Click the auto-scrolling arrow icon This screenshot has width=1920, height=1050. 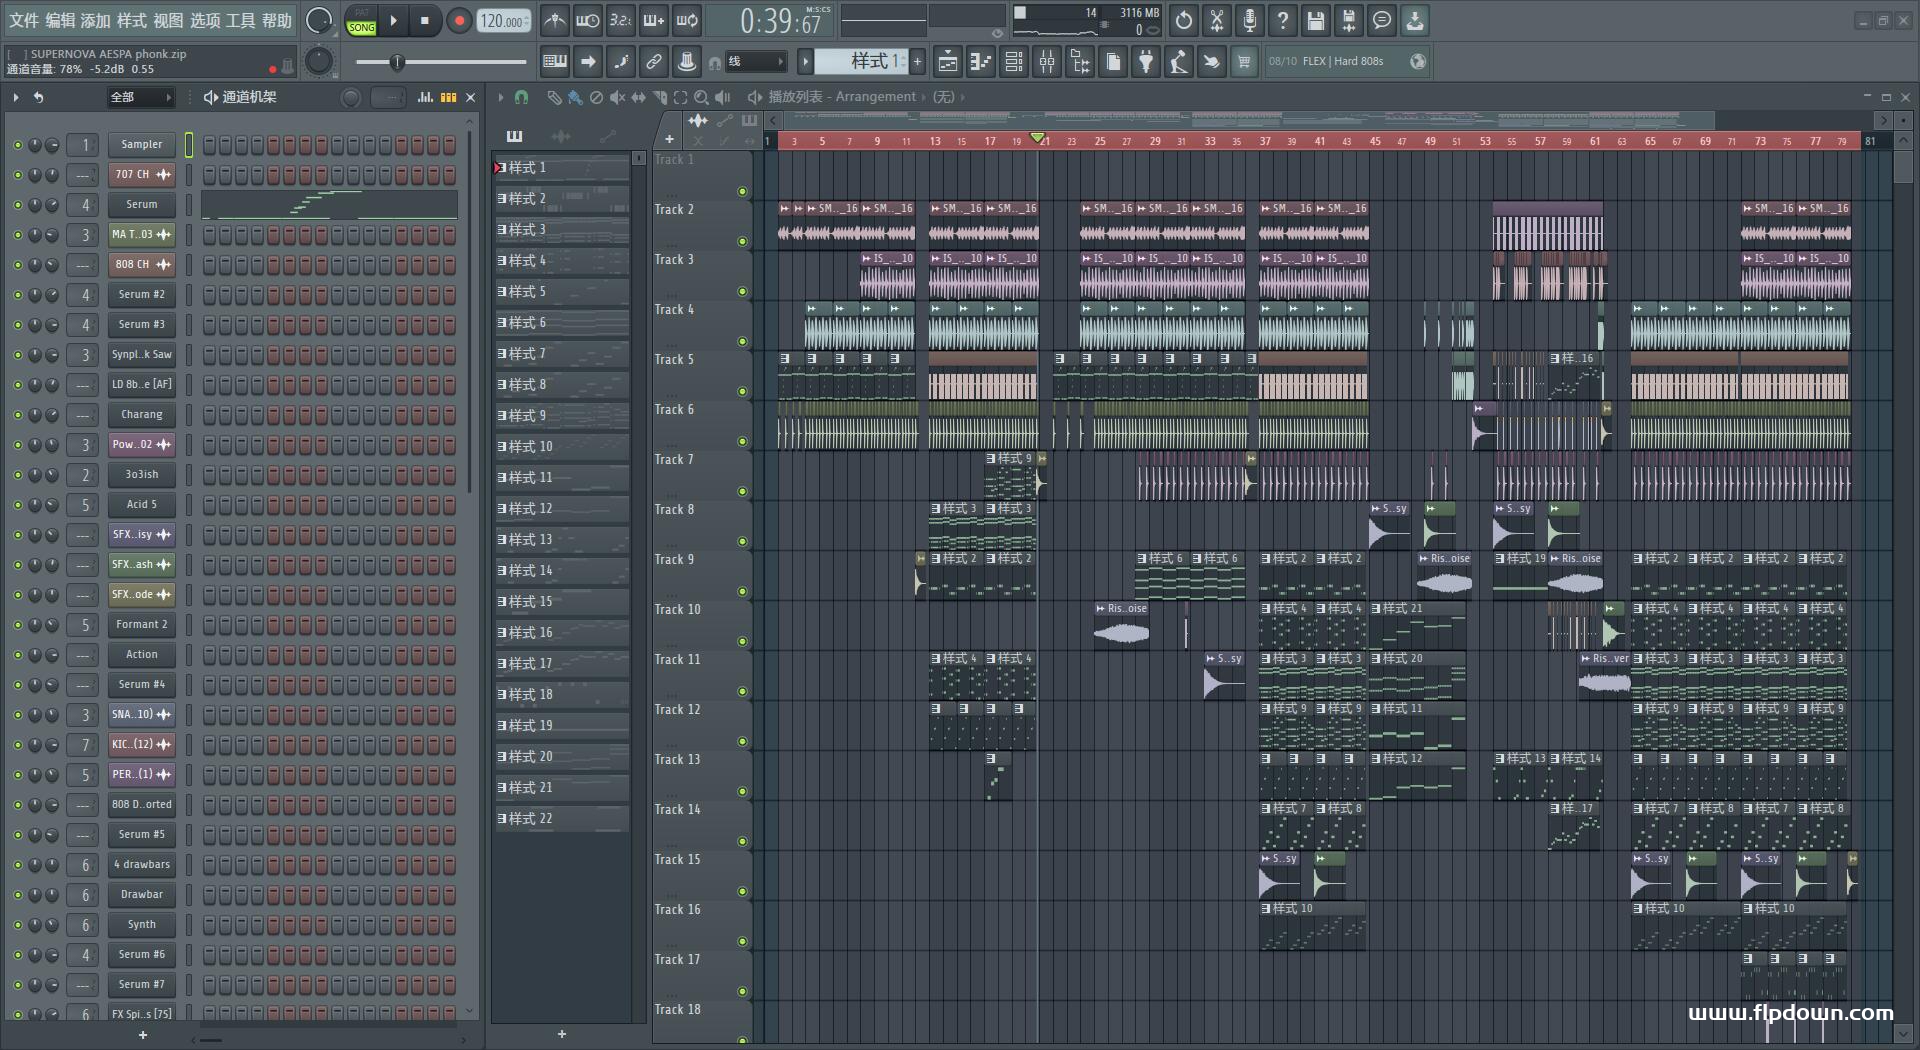[x=588, y=62]
